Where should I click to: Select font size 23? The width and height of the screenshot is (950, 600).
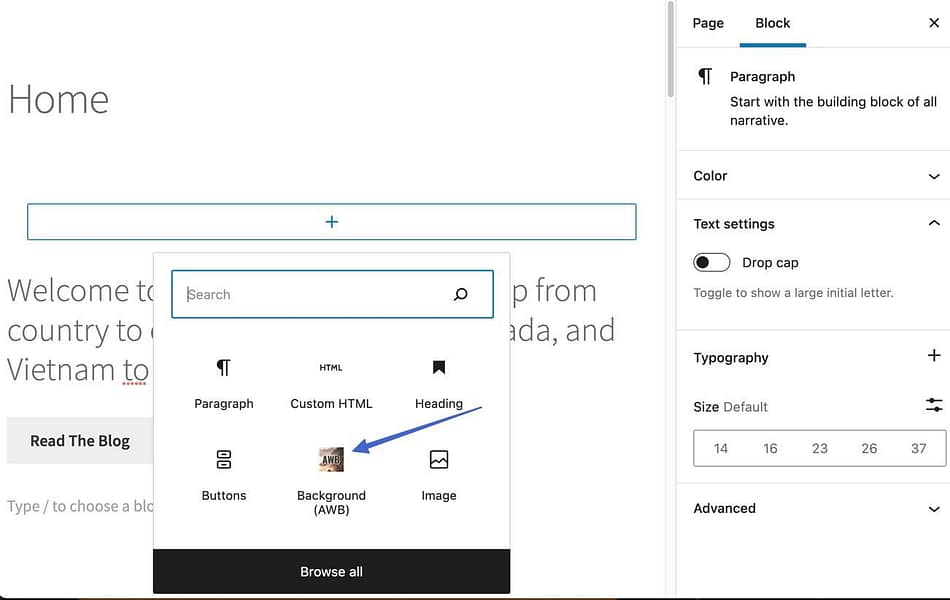tap(819, 448)
